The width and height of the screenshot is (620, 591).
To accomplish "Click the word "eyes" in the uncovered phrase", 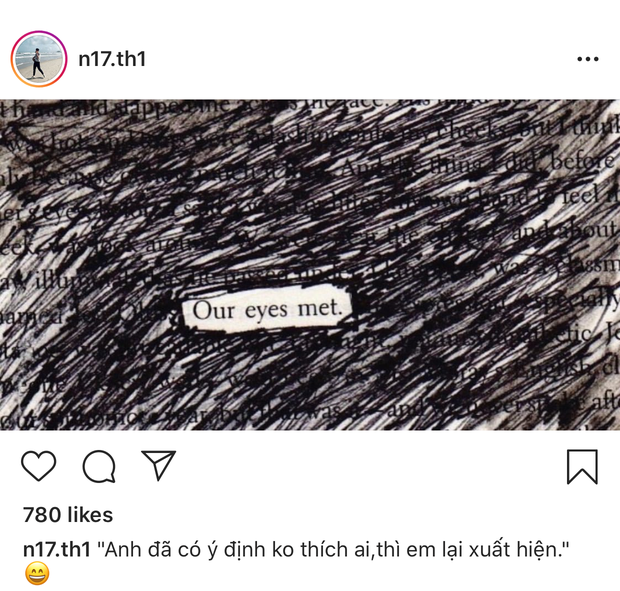I will (x=267, y=310).
